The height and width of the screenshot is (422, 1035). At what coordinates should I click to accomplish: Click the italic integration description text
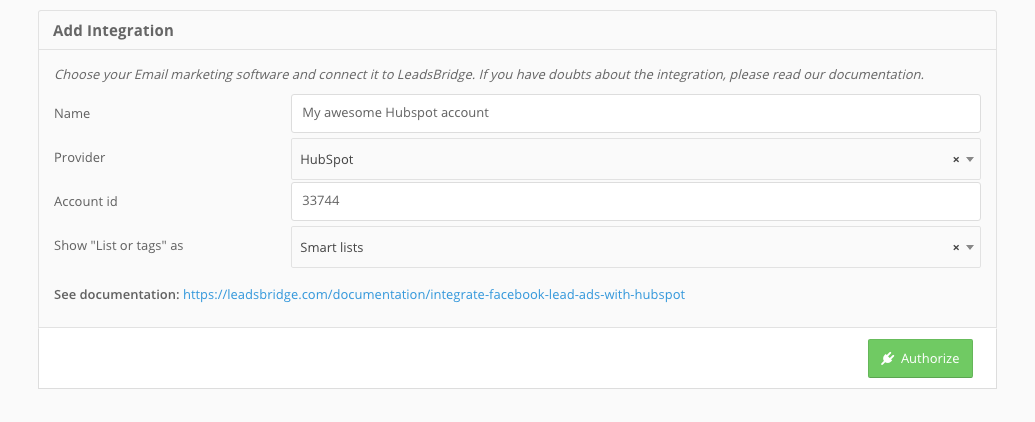tap(489, 75)
